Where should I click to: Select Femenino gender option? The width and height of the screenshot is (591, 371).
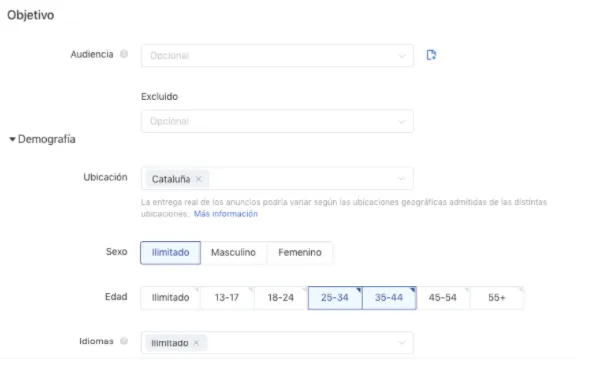300,253
